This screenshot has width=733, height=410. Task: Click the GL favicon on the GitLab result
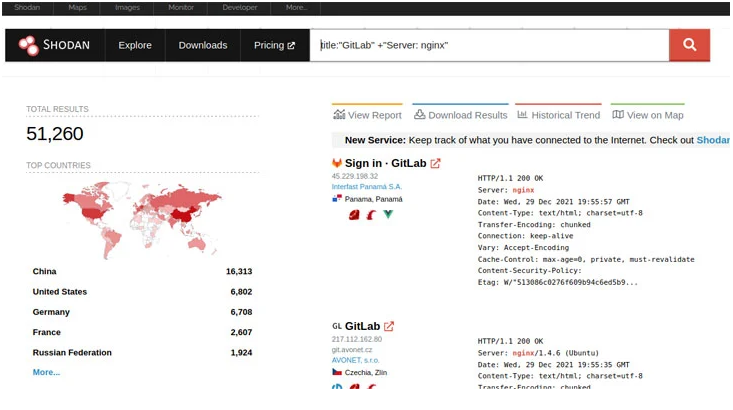point(337,326)
